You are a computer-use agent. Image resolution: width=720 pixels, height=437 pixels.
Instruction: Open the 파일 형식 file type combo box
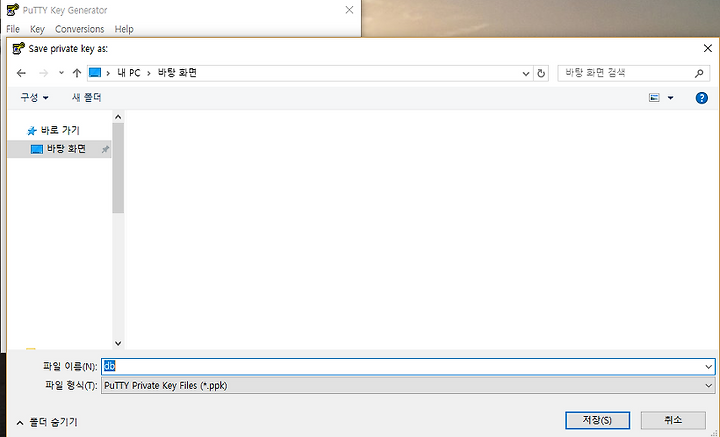408,386
